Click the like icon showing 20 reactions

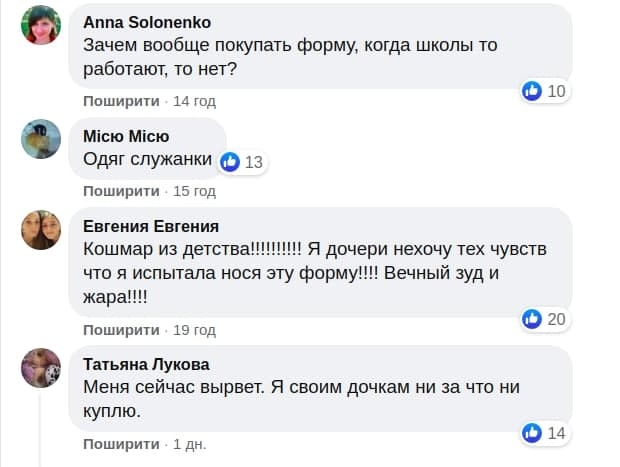[533, 319]
